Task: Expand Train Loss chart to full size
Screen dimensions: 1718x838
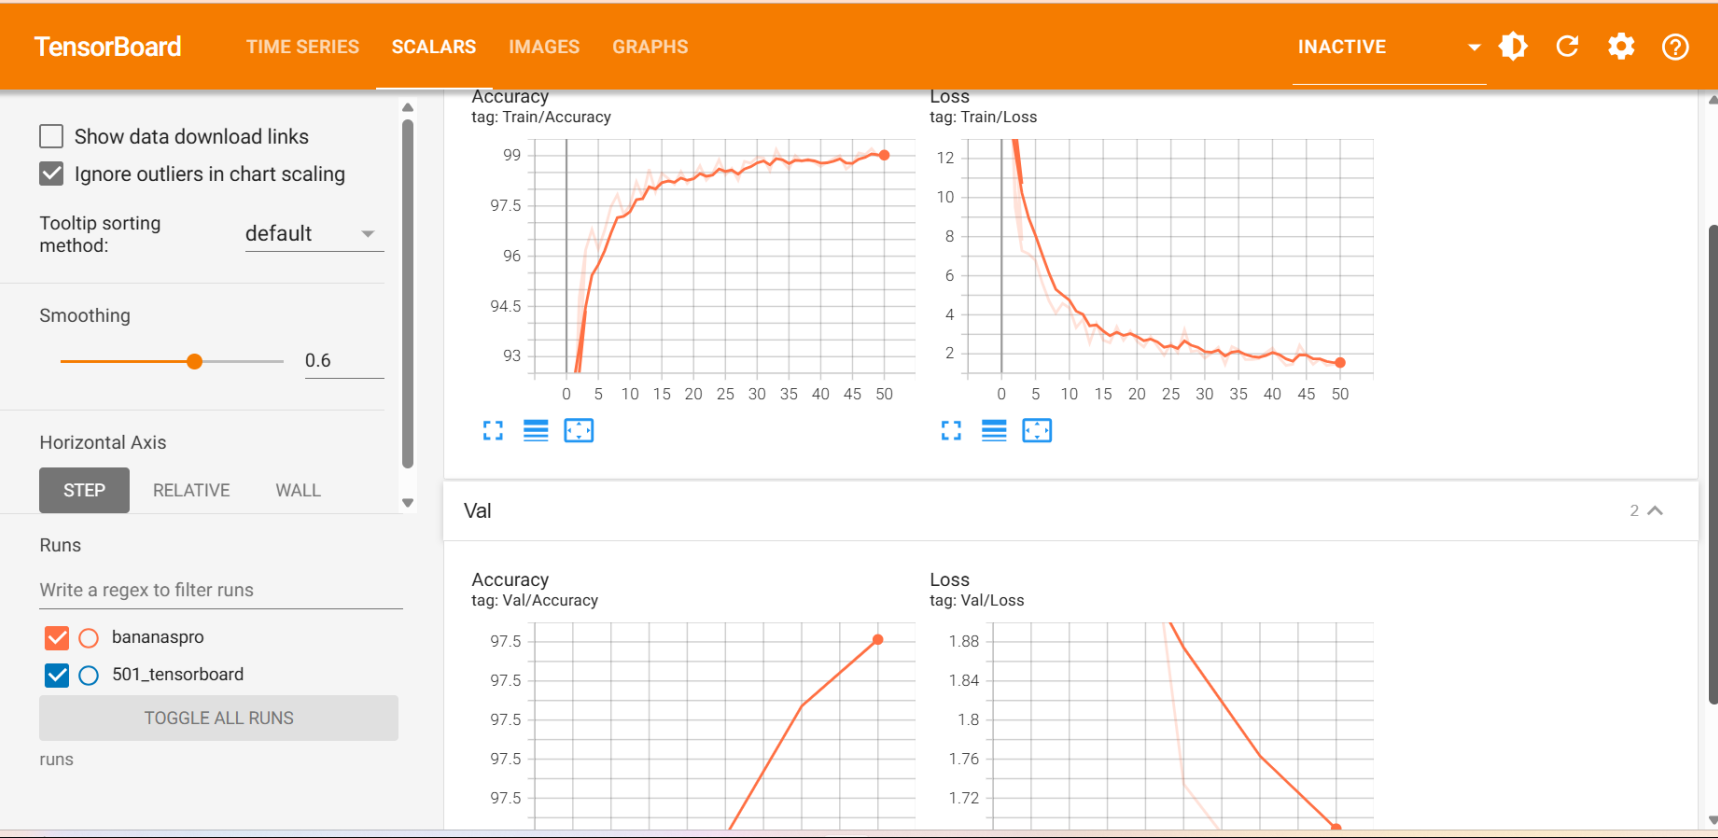Action: point(951,431)
